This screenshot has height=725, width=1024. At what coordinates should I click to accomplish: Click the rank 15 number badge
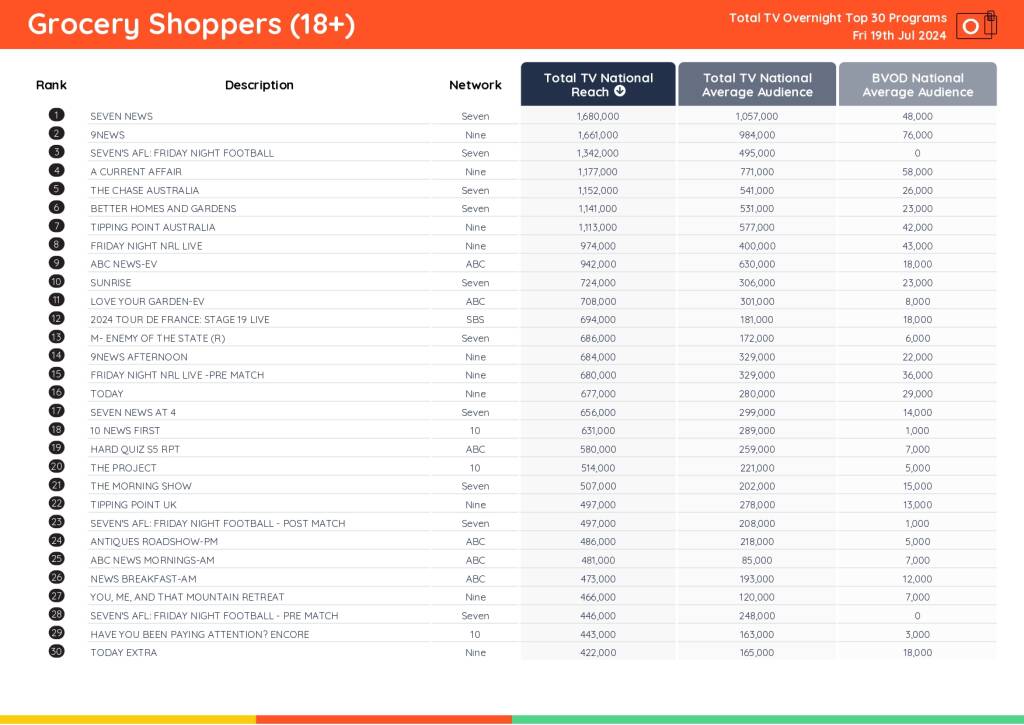pyautogui.click(x=56, y=374)
